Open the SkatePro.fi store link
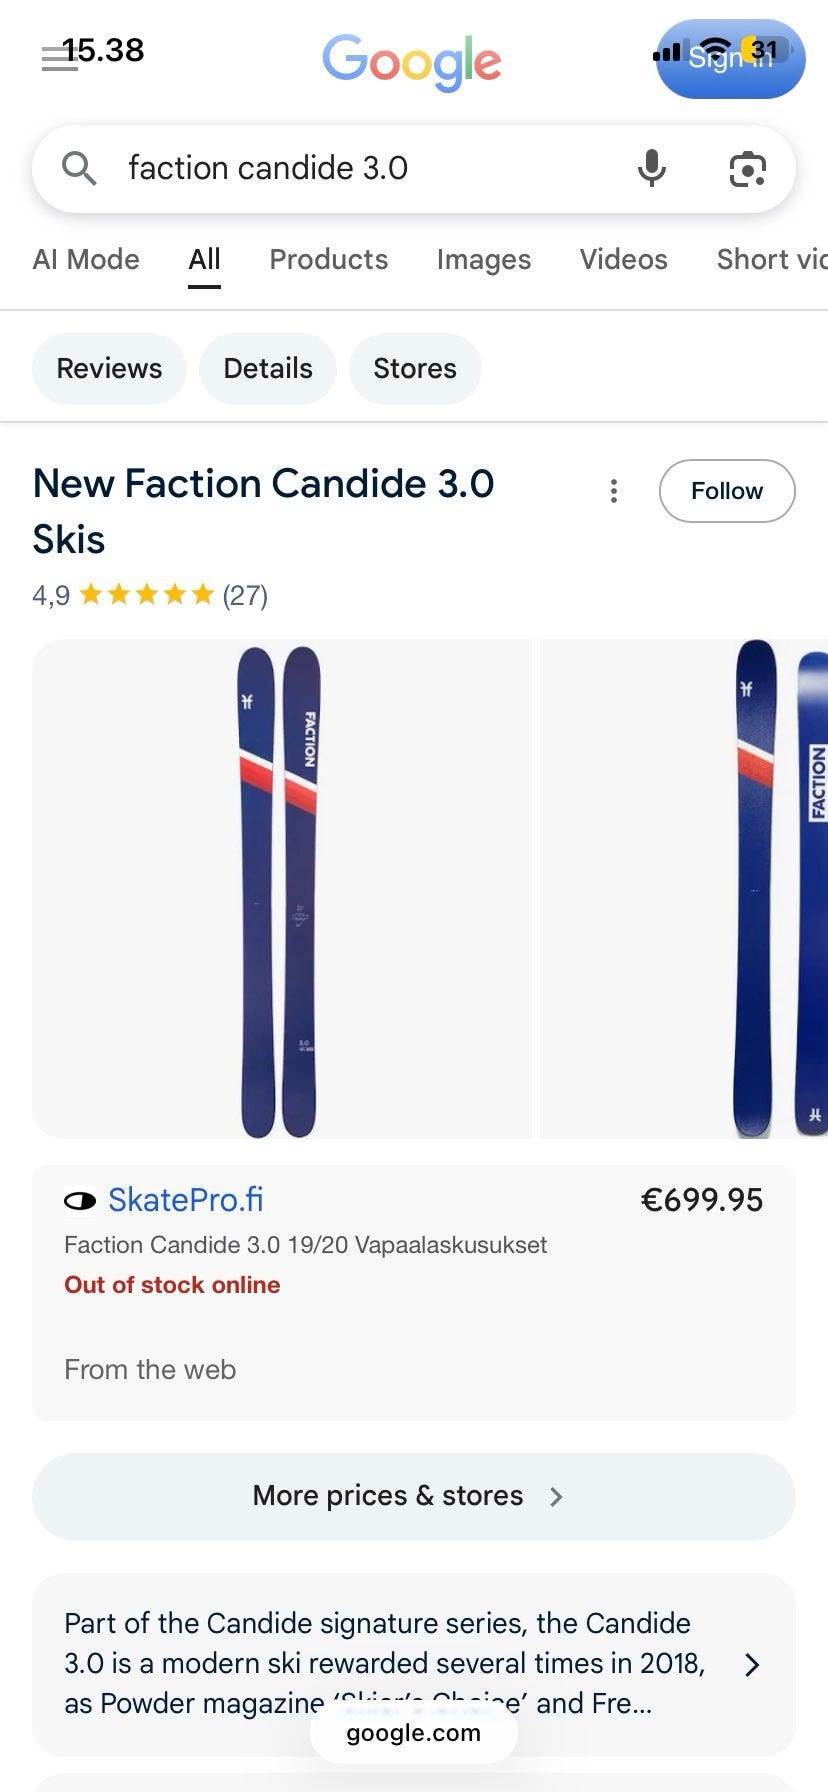Viewport: 828px width, 1792px height. 186,1200
